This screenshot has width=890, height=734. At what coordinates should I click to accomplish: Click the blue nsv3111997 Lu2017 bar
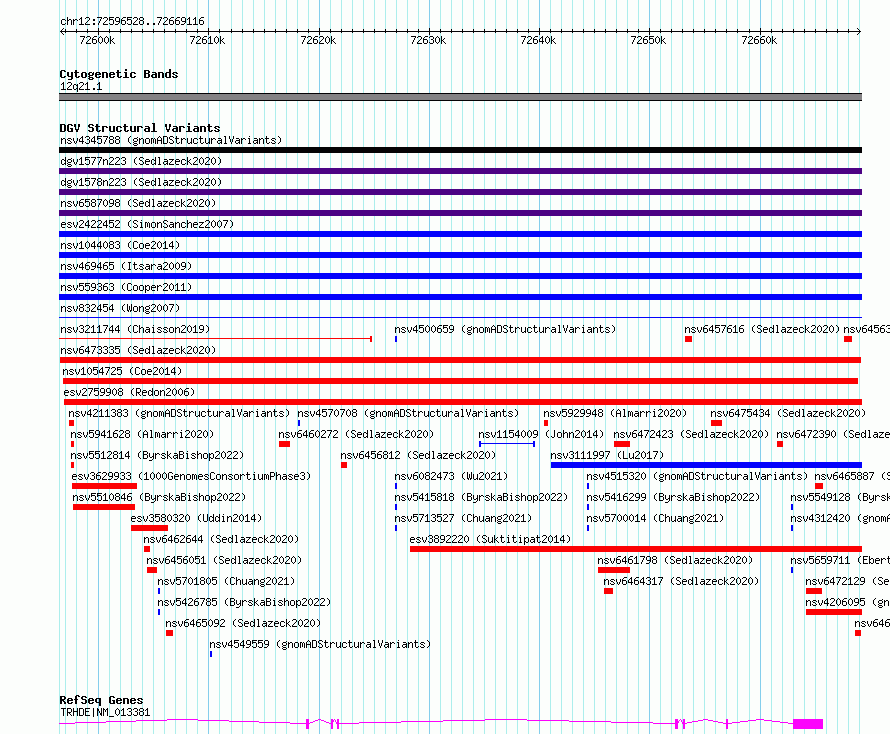706,465
